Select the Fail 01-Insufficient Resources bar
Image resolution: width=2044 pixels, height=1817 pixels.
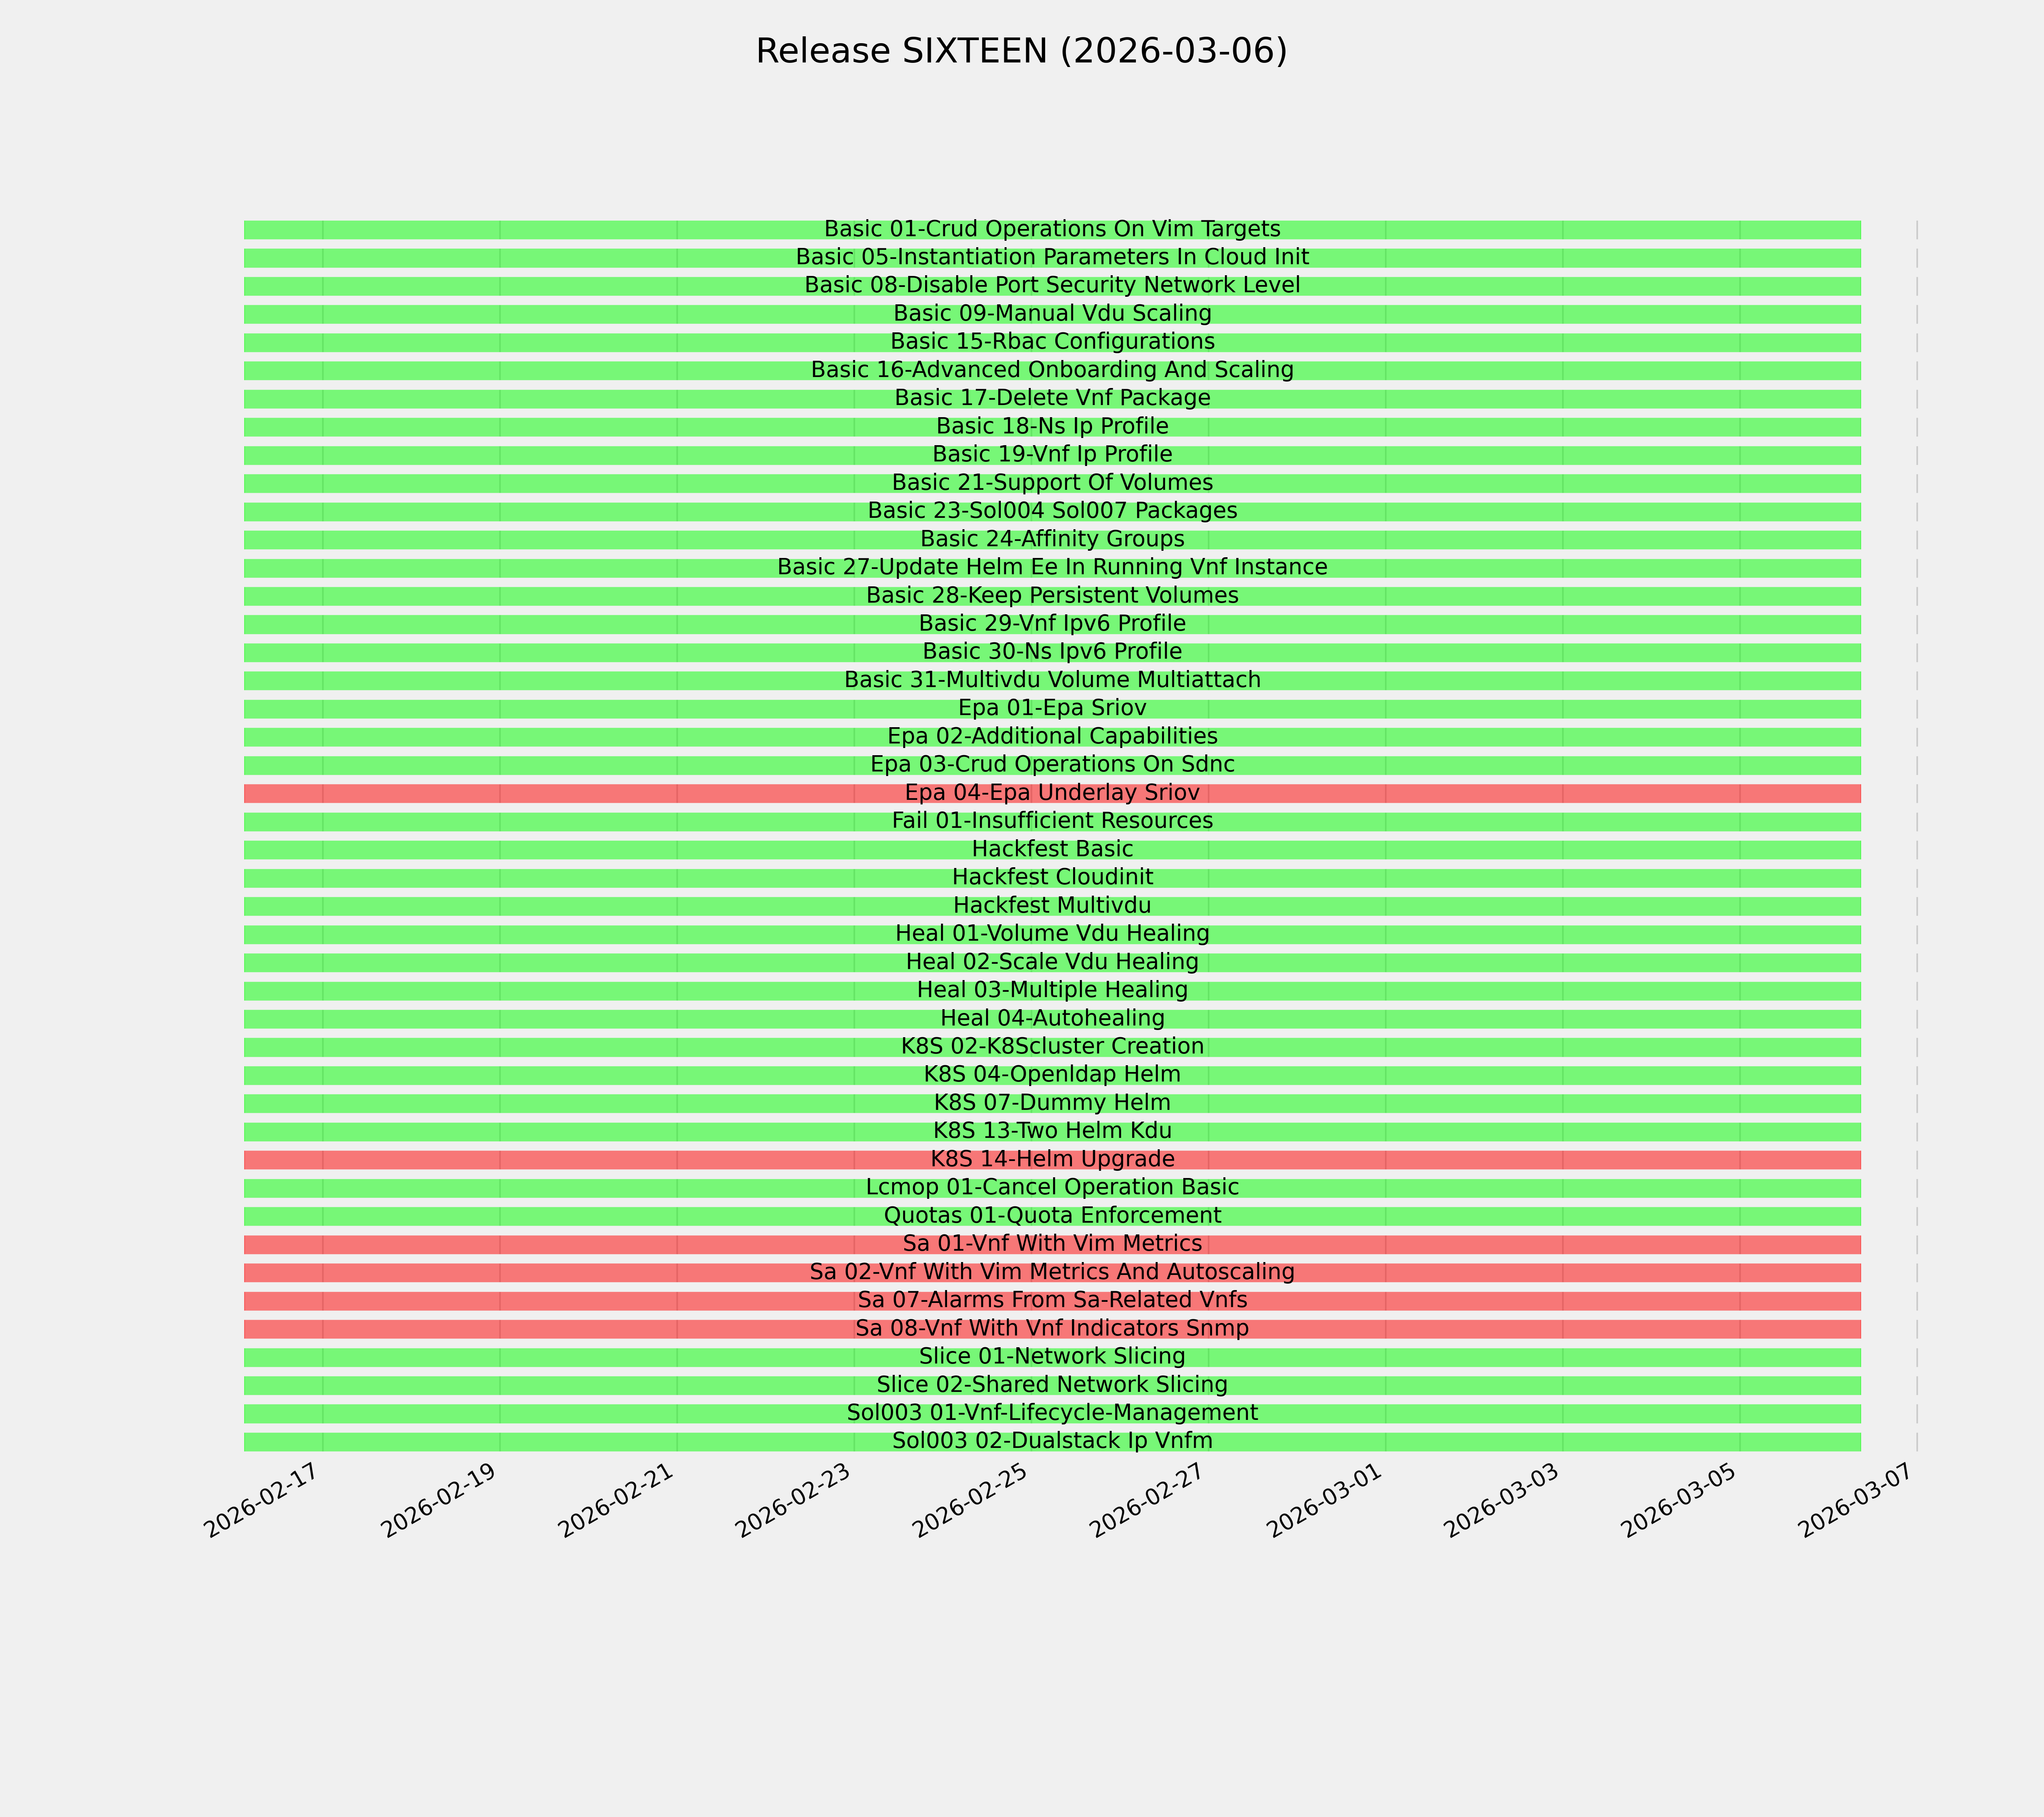coord(1052,822)
